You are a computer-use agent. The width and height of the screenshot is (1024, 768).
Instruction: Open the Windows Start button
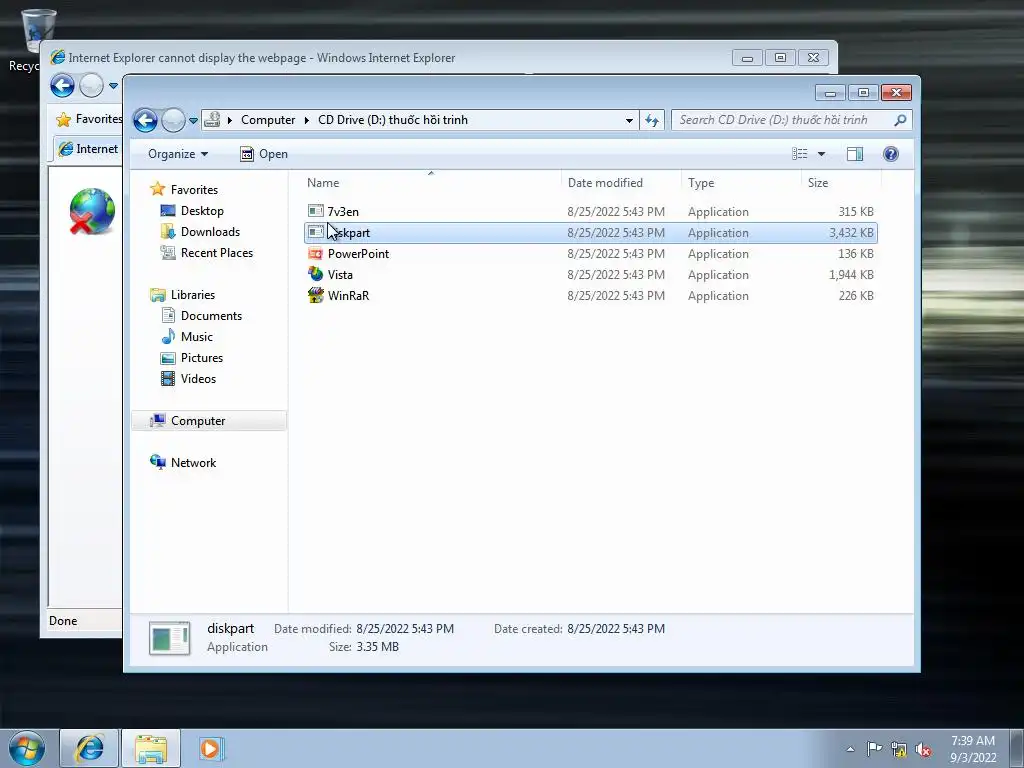(x=27, y=748)
